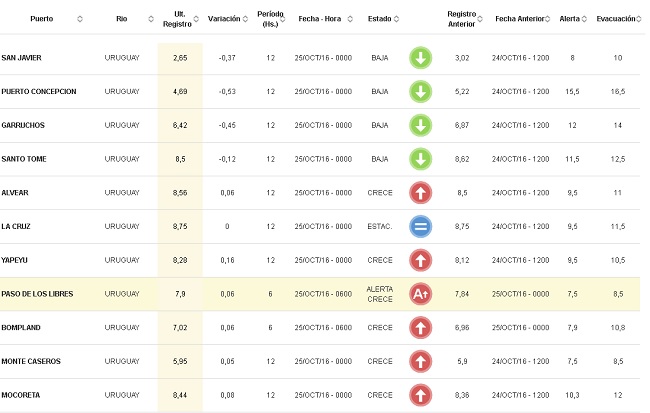Select the PUERTO CONCEPCION port name
650x413 pixels.
(x=39, y=92)
